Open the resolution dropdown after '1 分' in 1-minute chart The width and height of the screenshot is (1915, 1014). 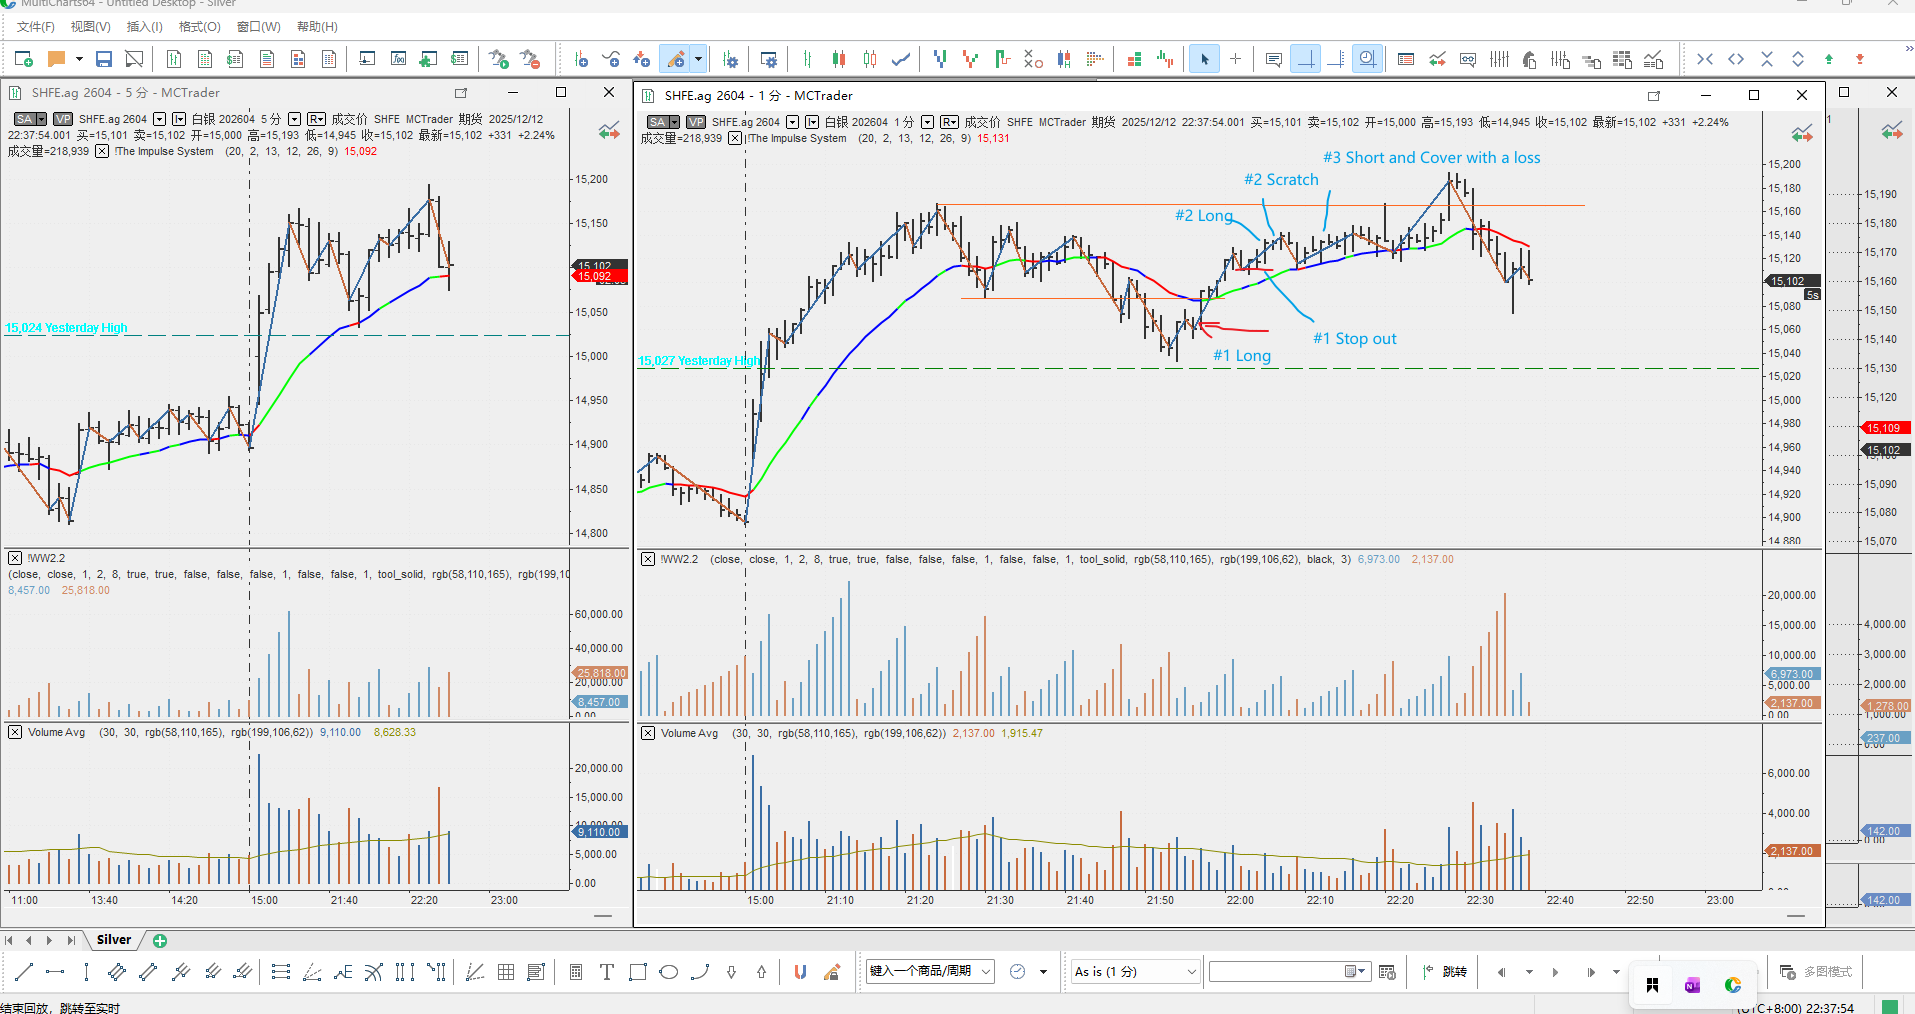click(927, 122)
